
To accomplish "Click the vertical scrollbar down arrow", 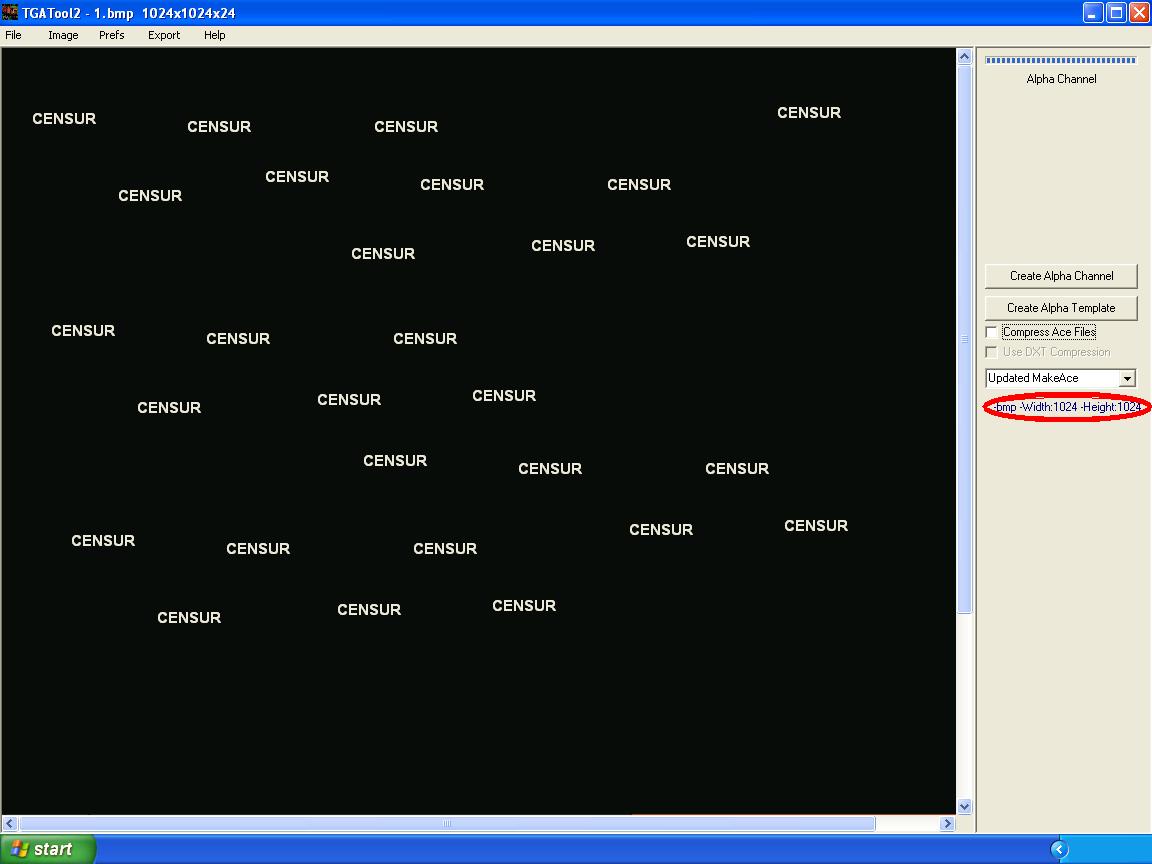I will (x=965, y=806).
